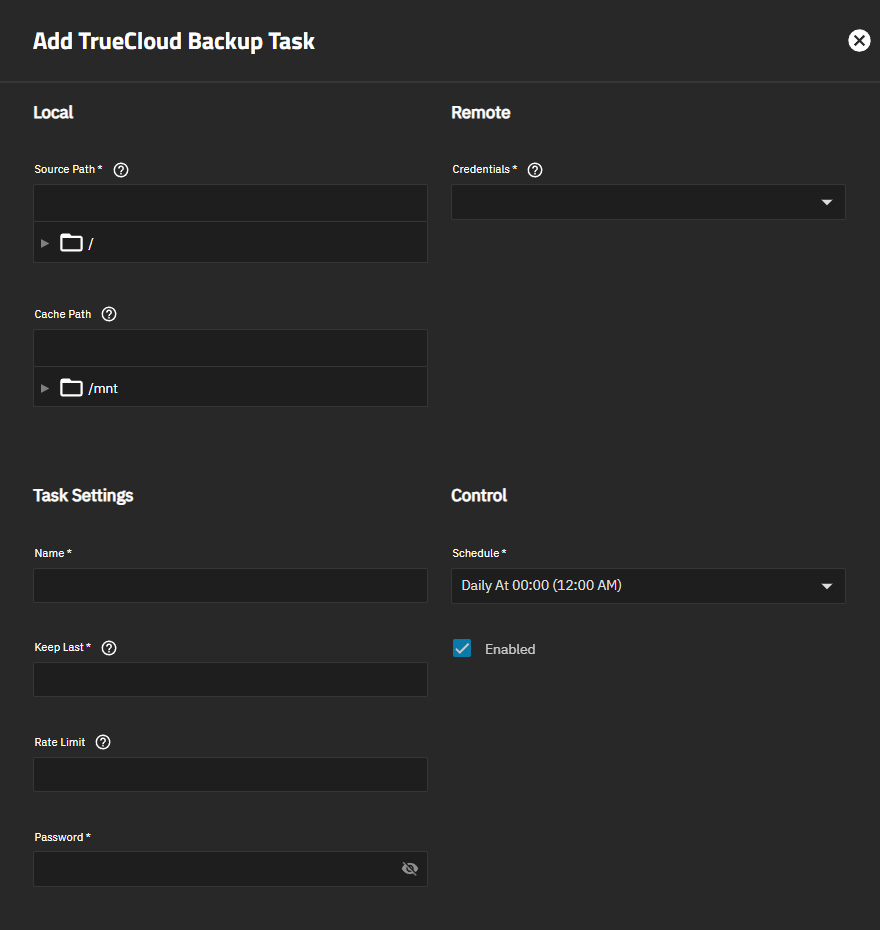Open the Credentials help tooltip icon
This screenshot has height=930, width=880.
click(x=535, y=170)
